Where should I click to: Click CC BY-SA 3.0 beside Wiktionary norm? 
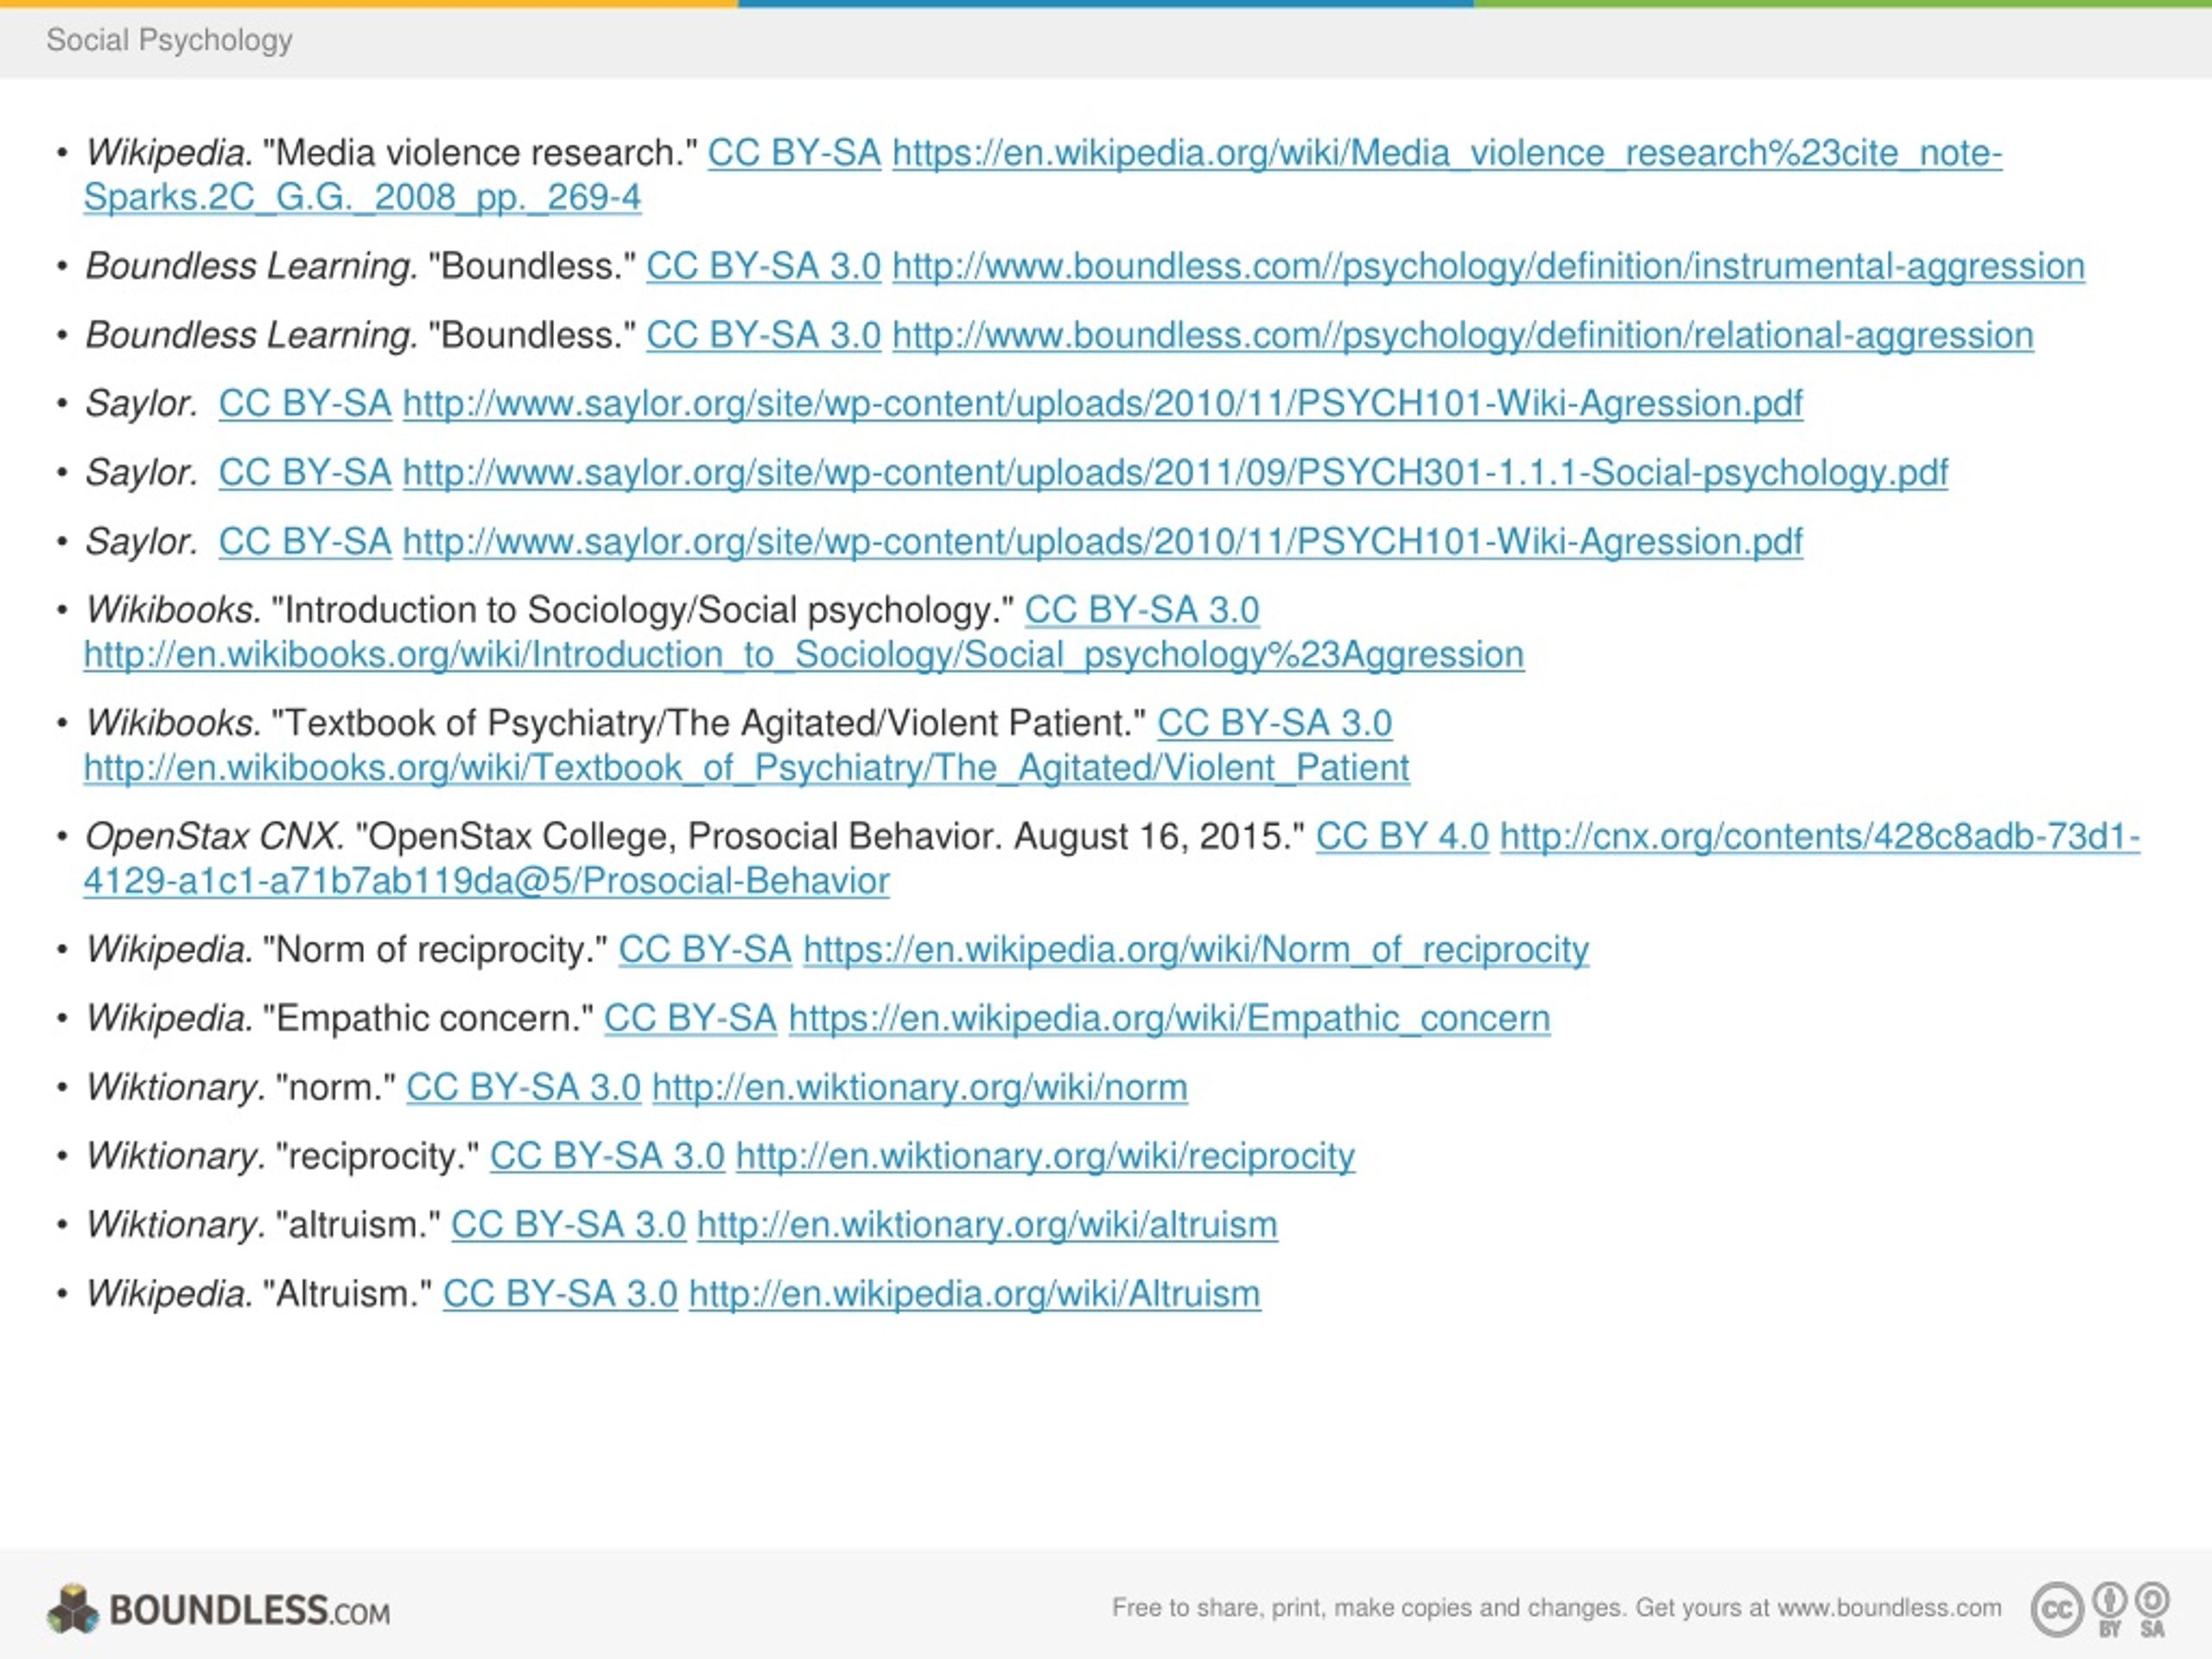(x=523, y=1088)
